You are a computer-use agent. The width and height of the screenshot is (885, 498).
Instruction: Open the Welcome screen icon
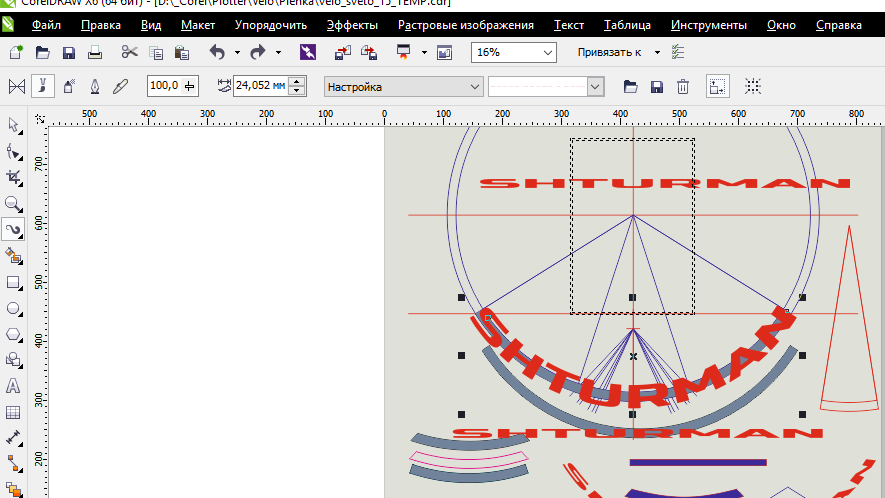click(x=445, y=53)
